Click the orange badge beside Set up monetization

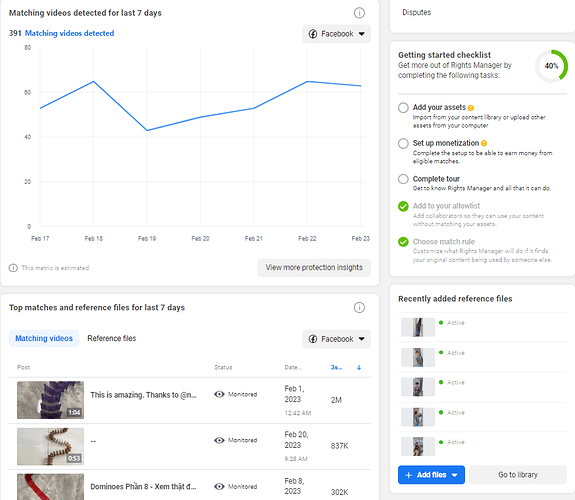click(484, 143)
